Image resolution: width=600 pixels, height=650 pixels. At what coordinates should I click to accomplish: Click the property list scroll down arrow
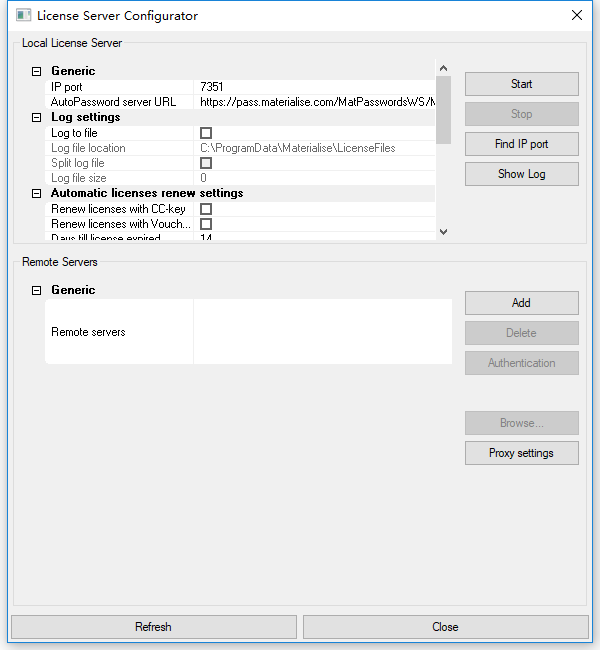tap(443, 232)
